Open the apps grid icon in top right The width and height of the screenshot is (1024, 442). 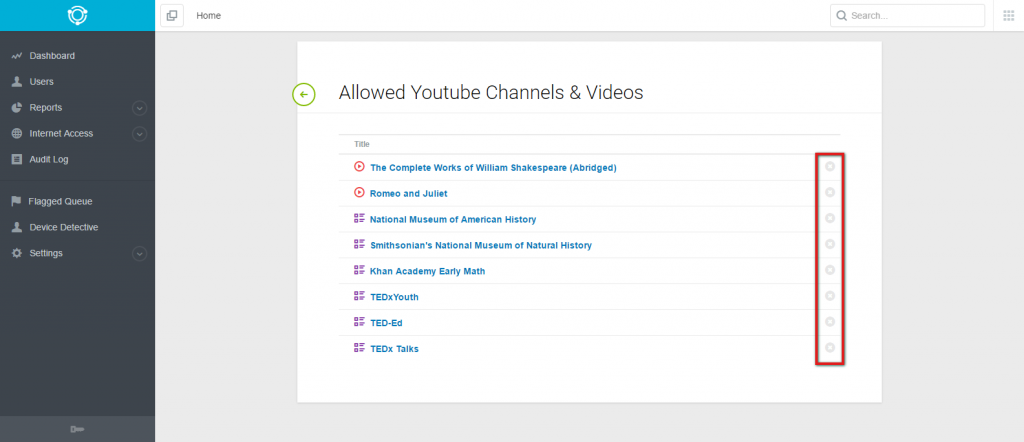click(x=1008, y=16)
